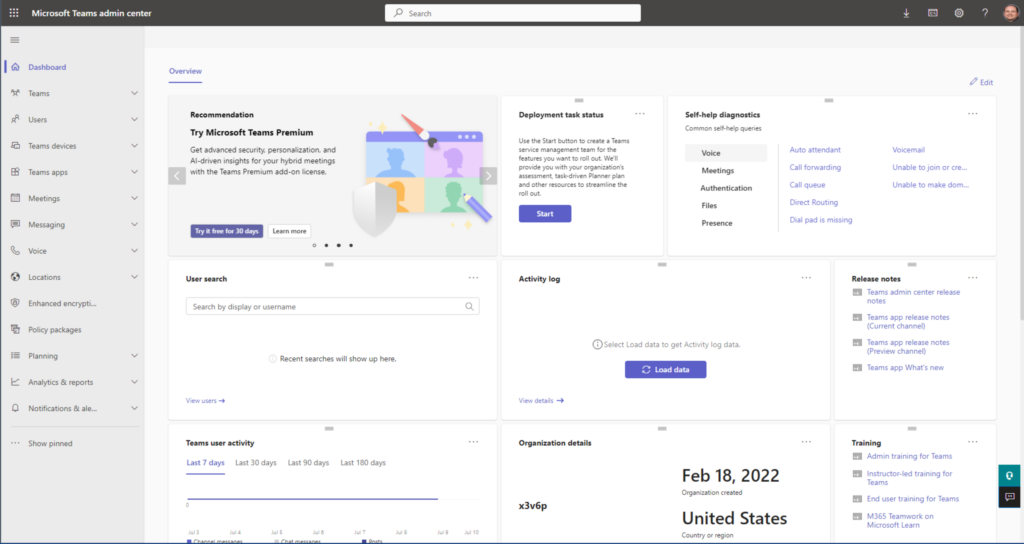Viewport: 1024px width, 544px height.
Task: Click the Enhanced encryption shield icon
Action: (15, 303)
